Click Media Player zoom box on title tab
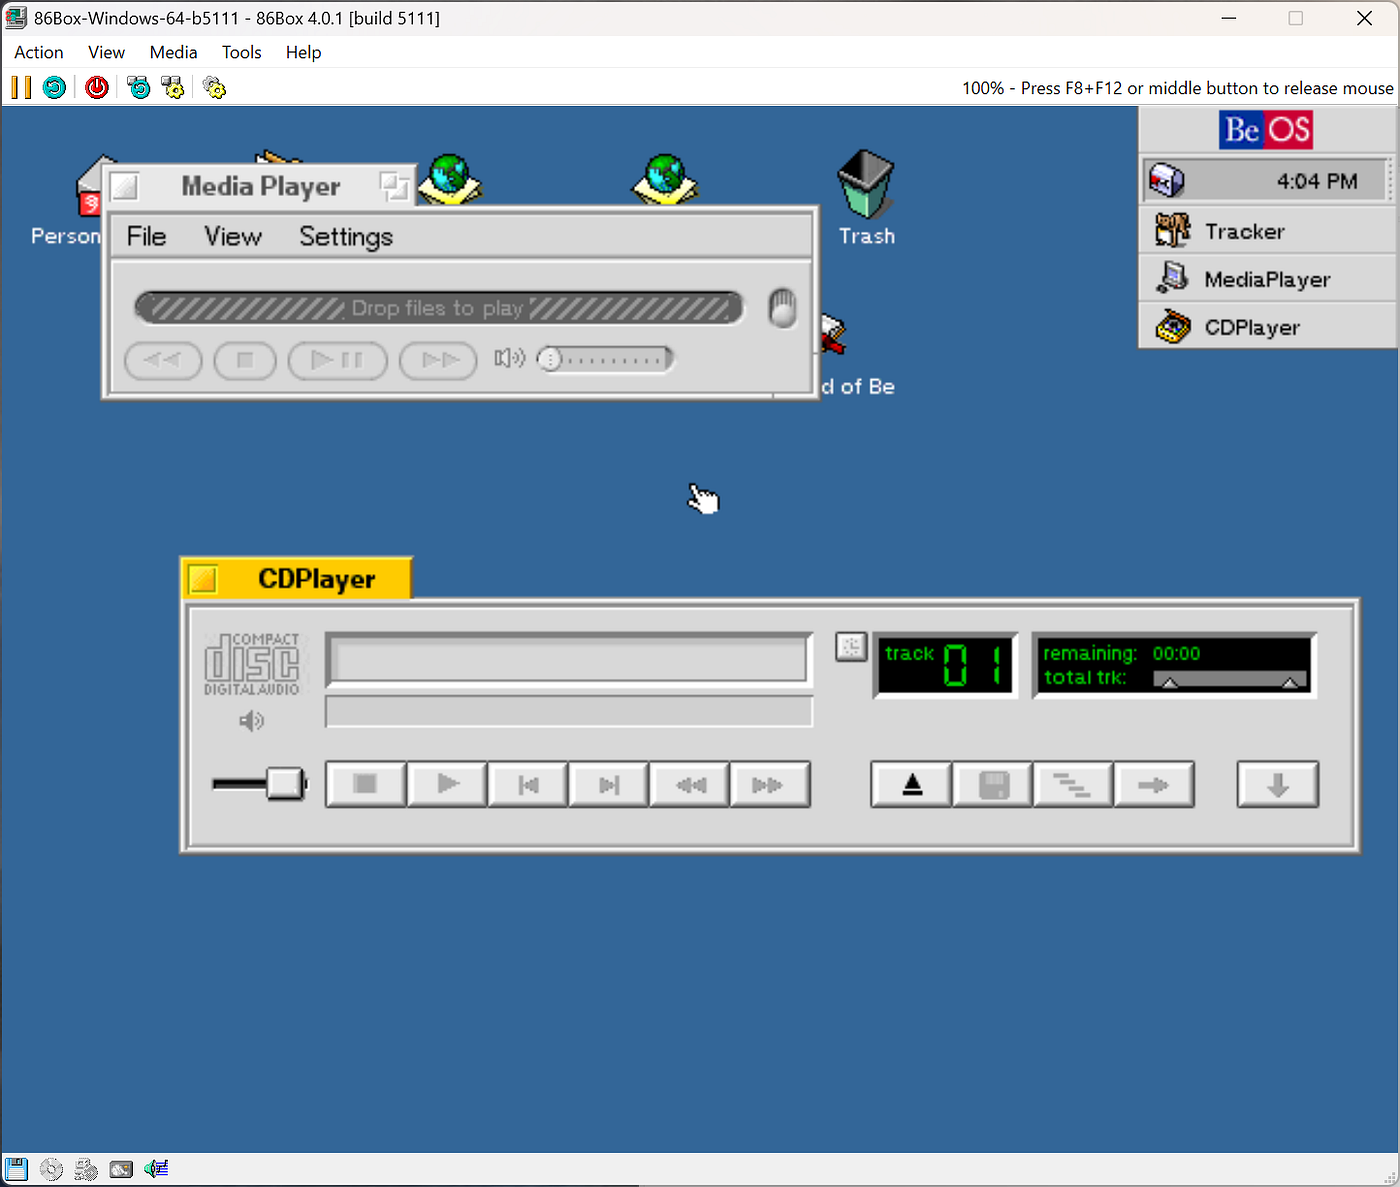The height and width of the screenshot is (1187, 1400). pos(394,187)
